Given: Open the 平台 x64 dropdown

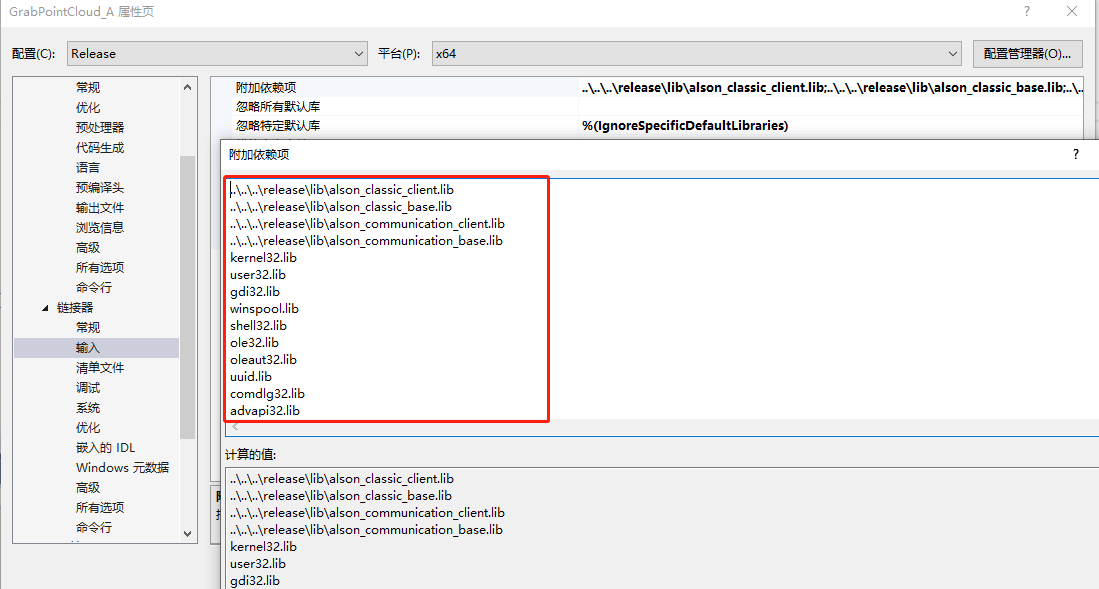Looking at the screenshot, I should pyautogui.click(x=953, y=54).
